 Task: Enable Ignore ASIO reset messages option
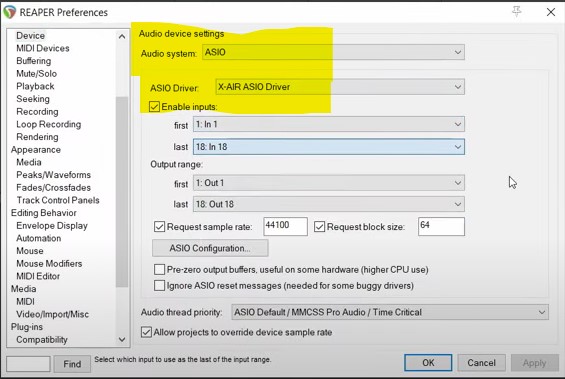pos(159,285)
